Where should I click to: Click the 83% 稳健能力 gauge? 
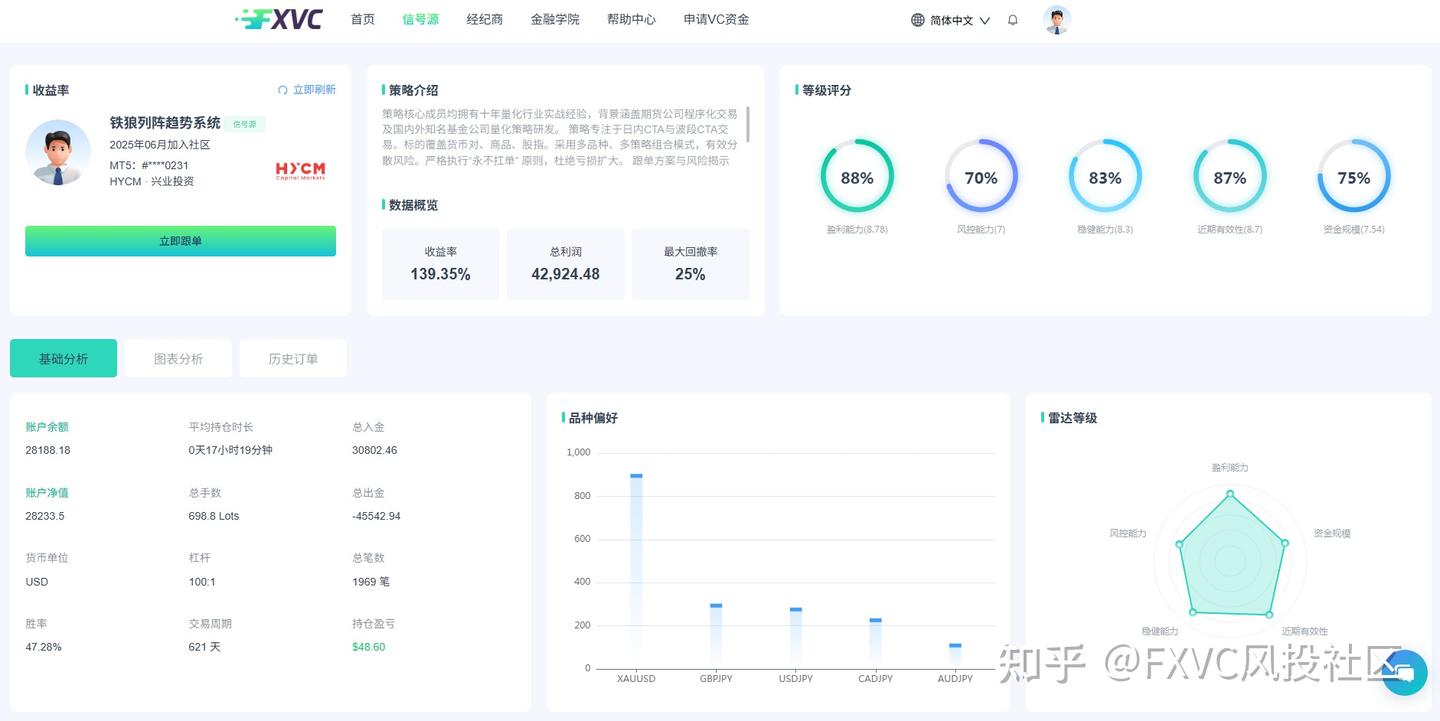coord(1105,177)
